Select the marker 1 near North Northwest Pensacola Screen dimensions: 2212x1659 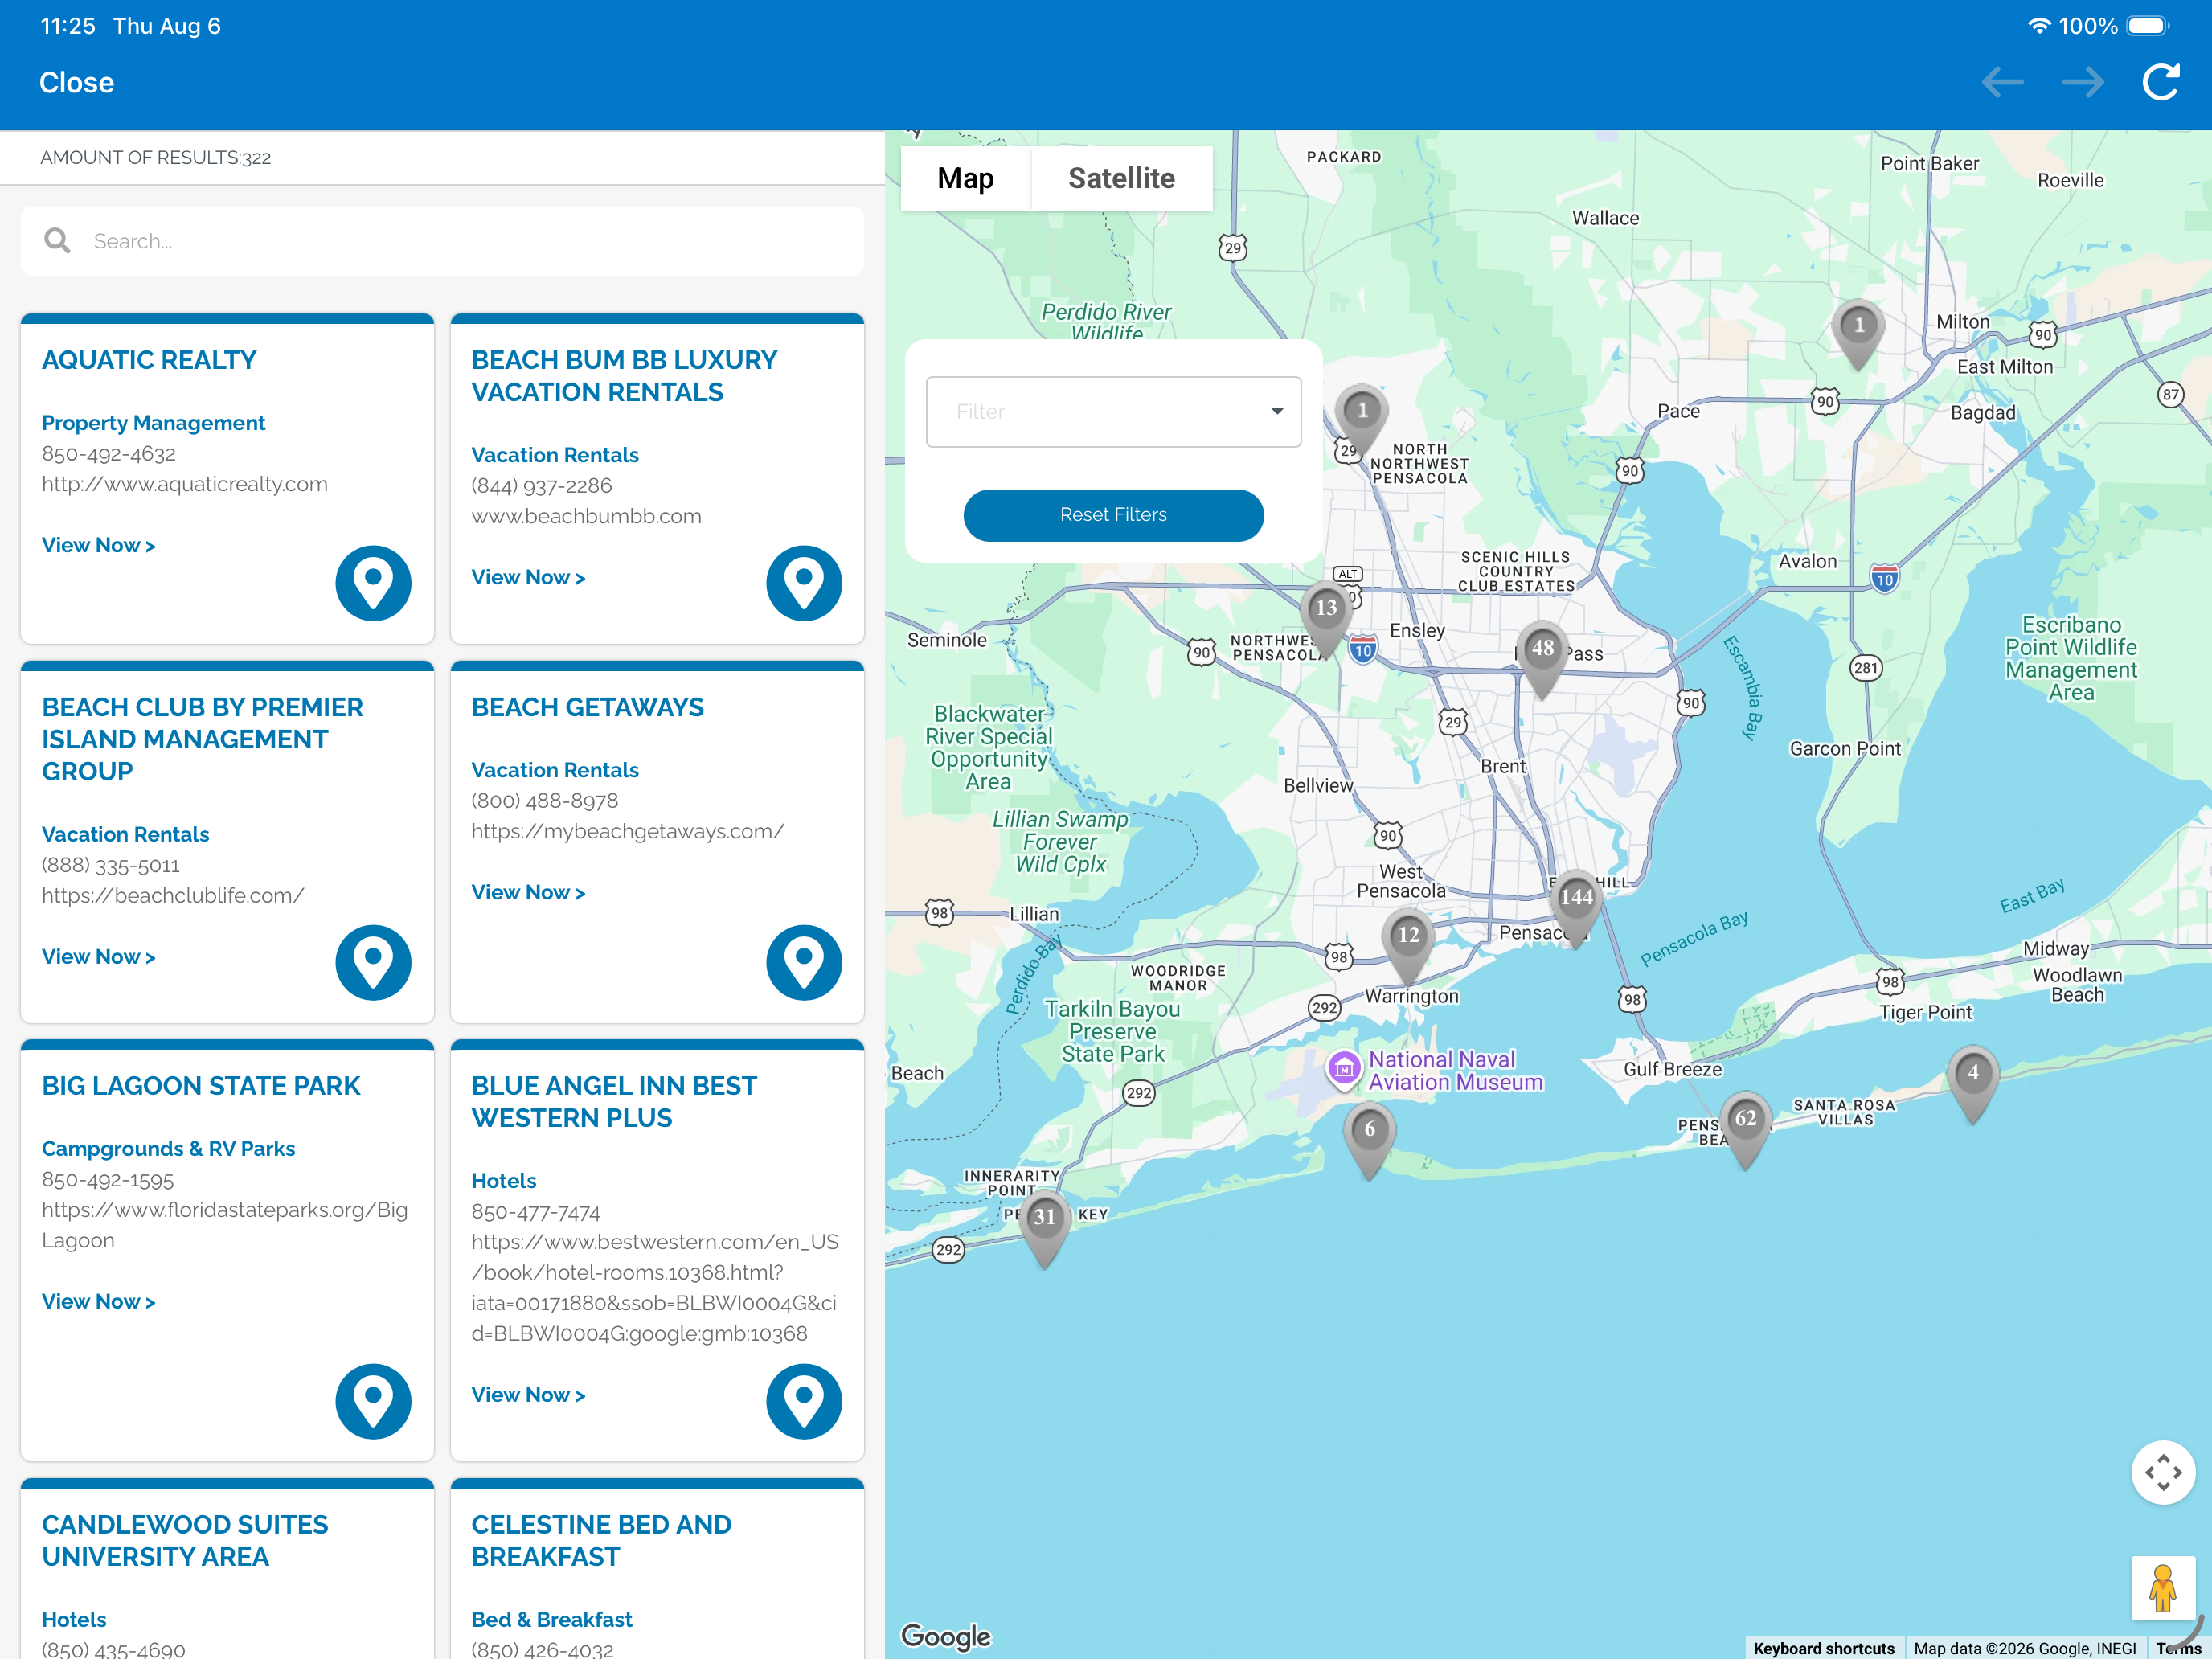tap(1362, 421)
